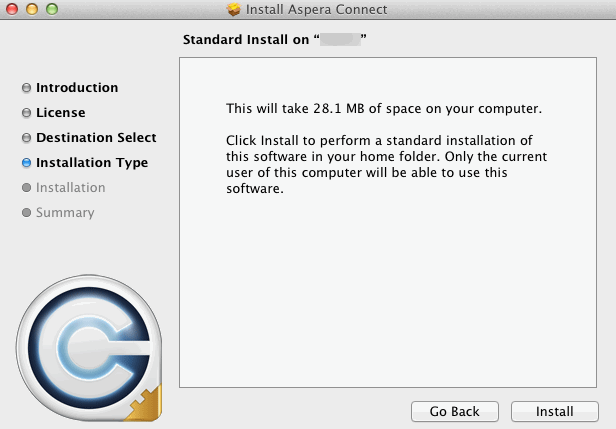This screenshot has width=616, height=429.
Task: Close the Install Aspera Connect window
Action: (x=13, y=10)
